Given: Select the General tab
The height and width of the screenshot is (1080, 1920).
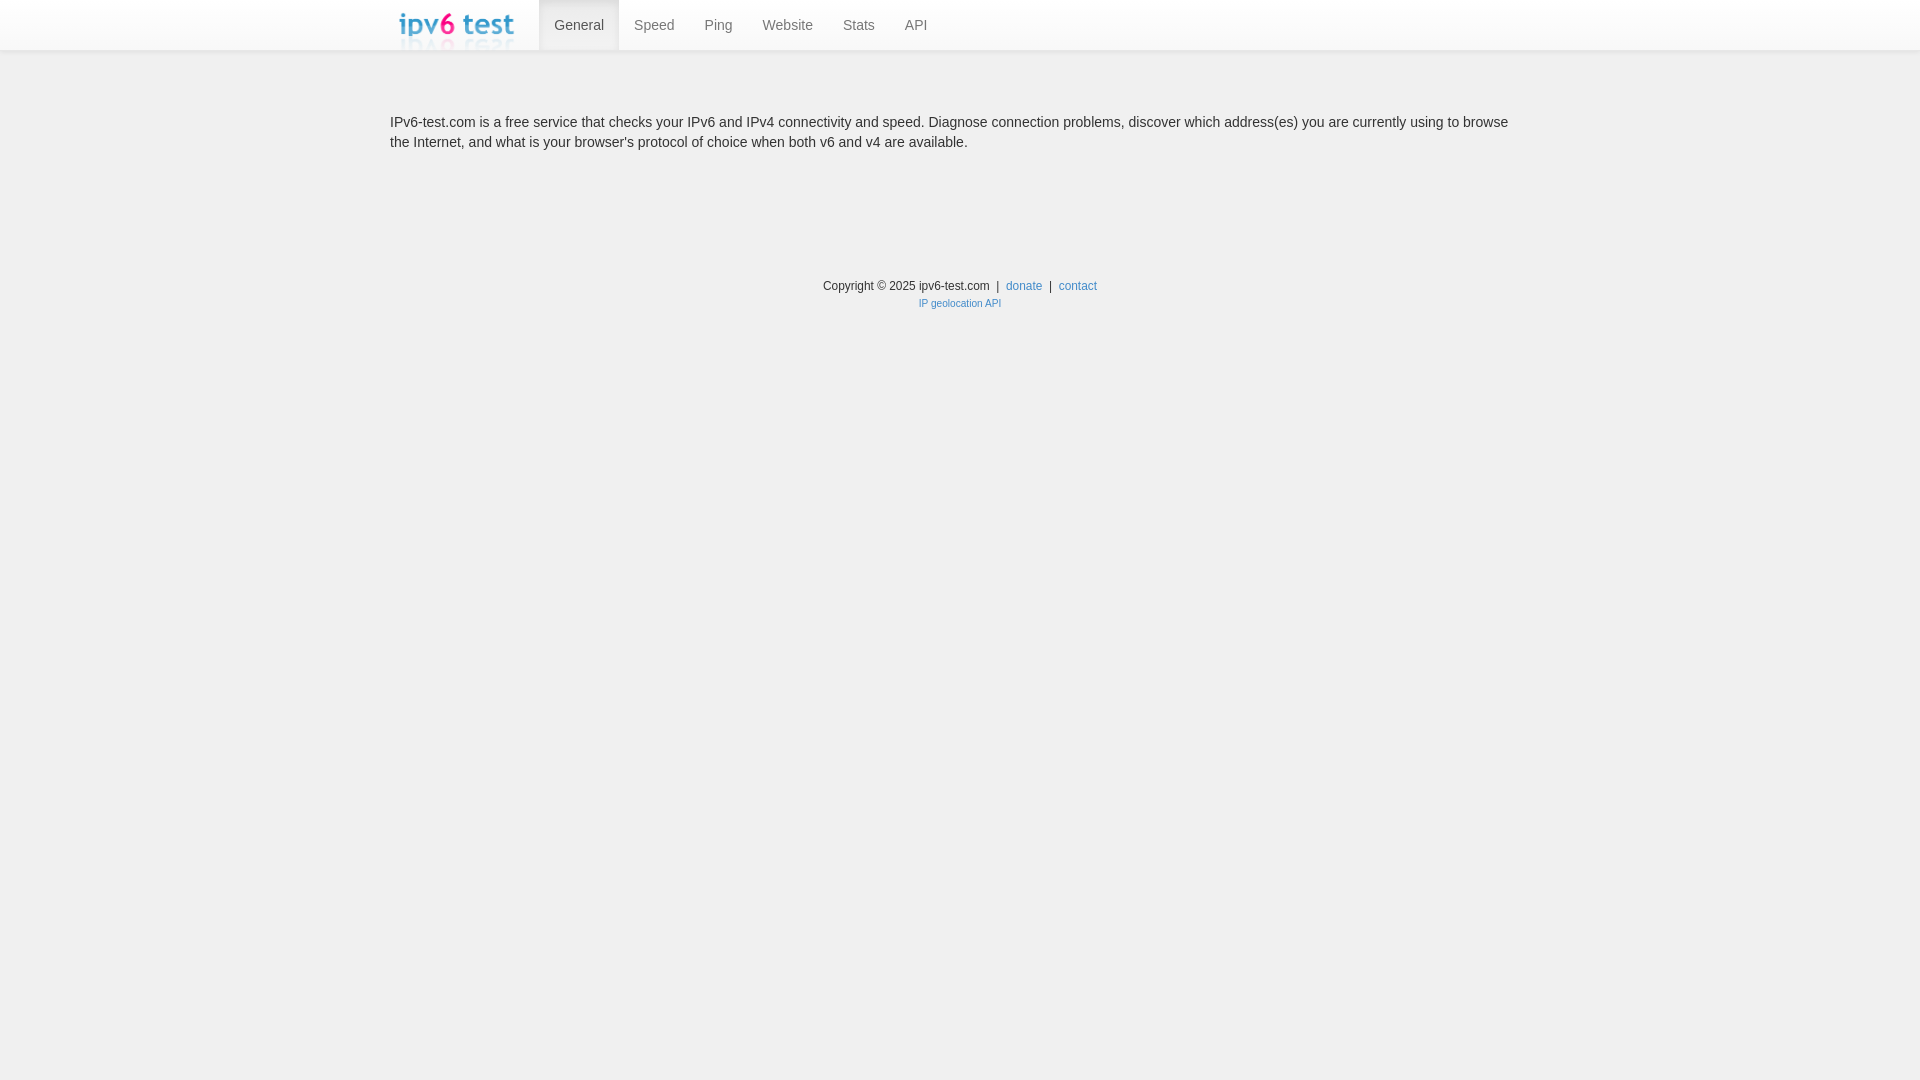Looking at the screenshot, I should point(579,25).
